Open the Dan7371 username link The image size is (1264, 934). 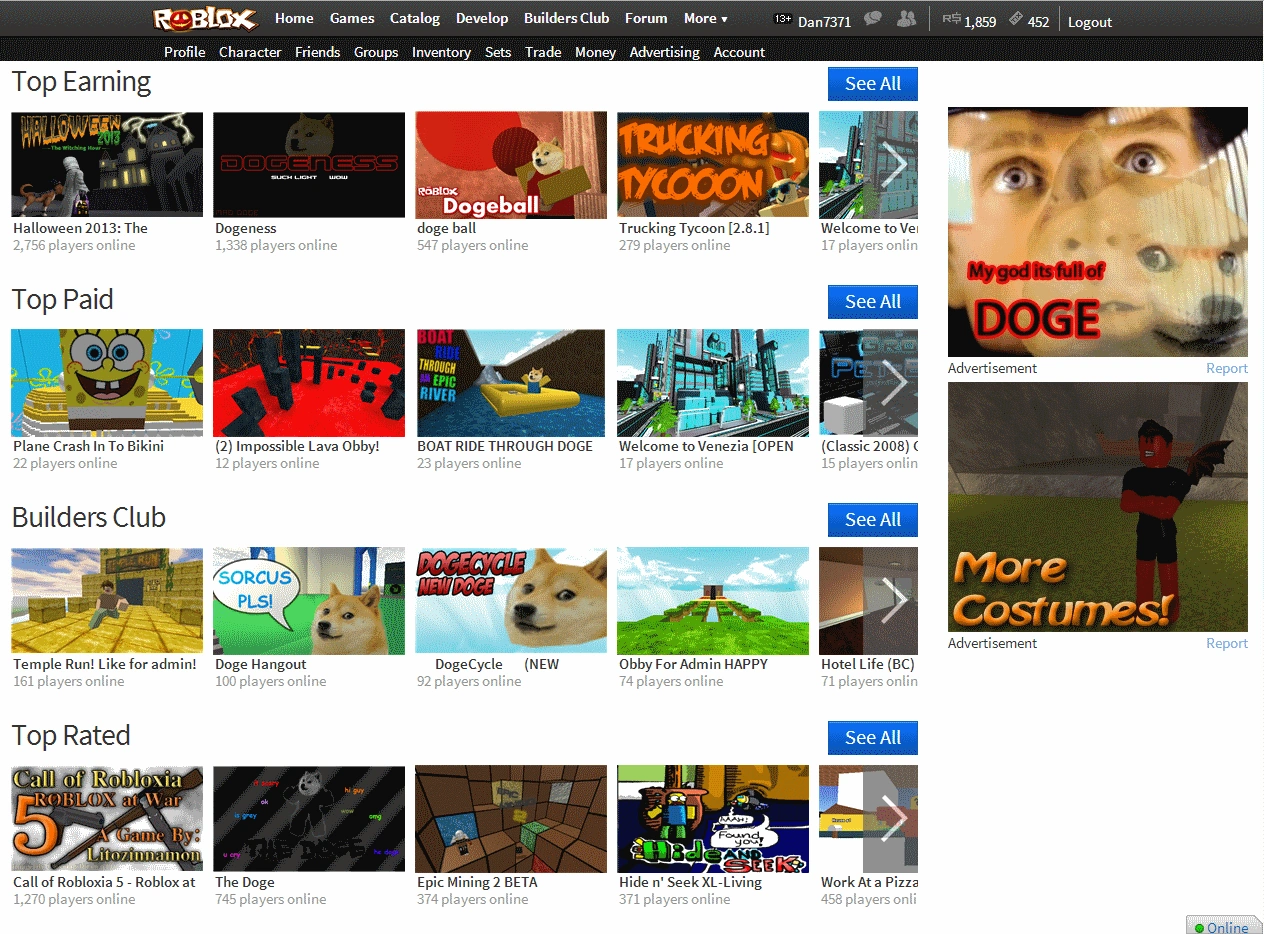click(824, 21)
